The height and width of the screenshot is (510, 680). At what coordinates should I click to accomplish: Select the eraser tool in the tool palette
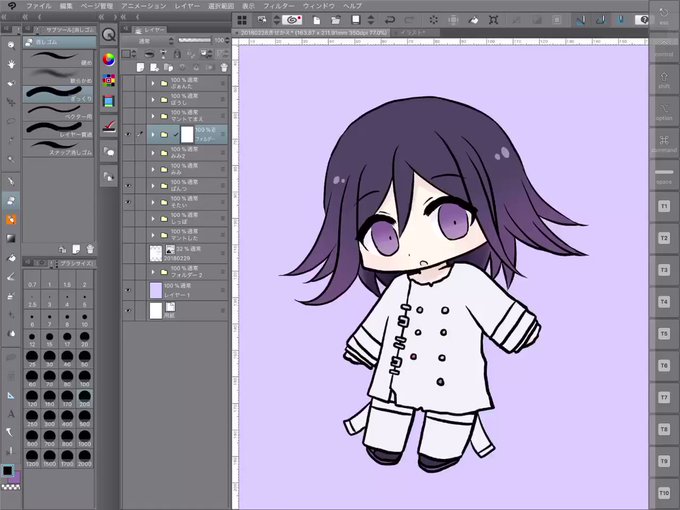pos(11,200)
